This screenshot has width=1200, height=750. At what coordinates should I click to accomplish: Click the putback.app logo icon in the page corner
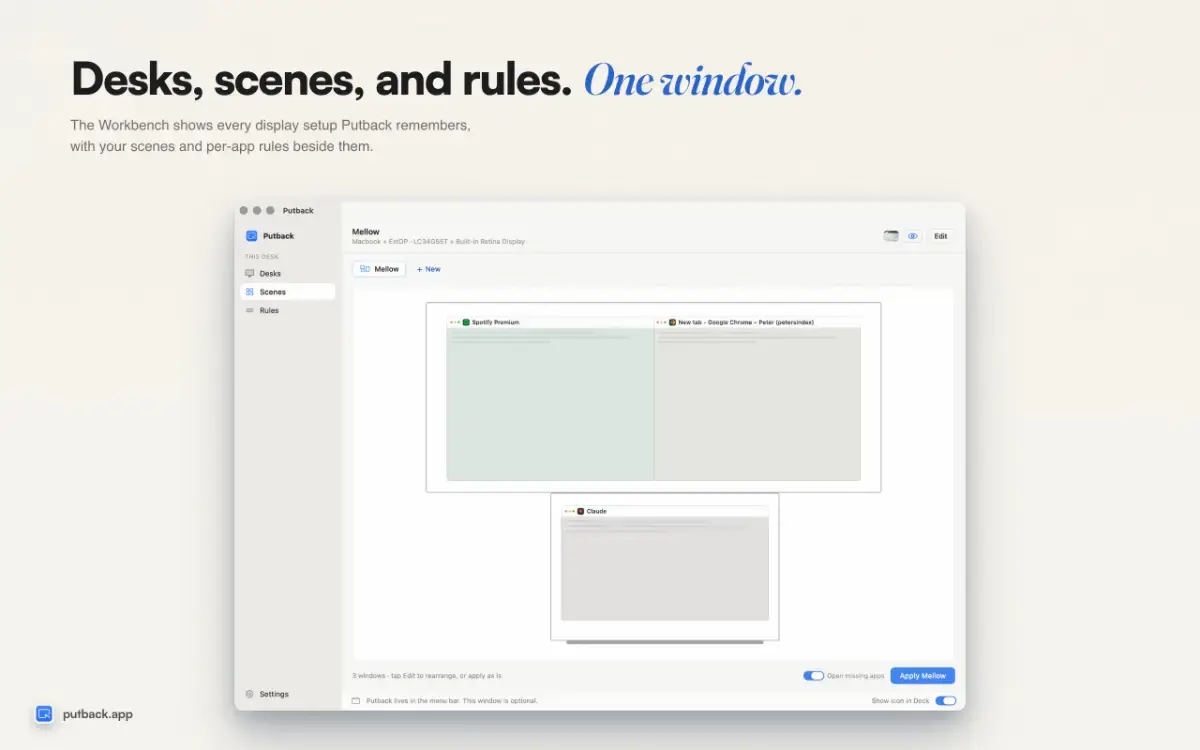pos(44,714)
